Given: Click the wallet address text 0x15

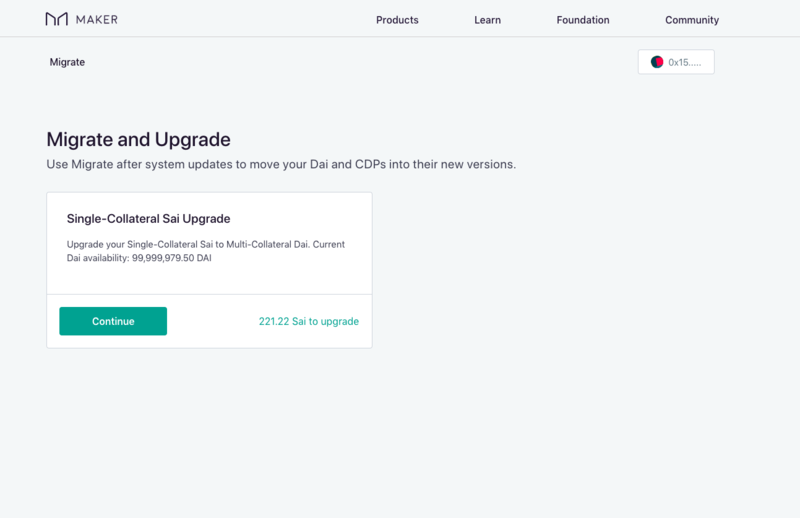Looking at the screenshot, I should 685,62.
